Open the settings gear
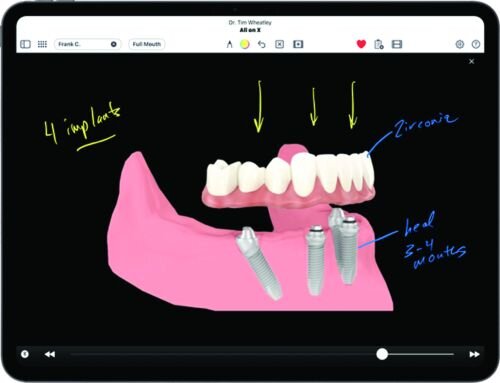This screenshot has height=383, width=500. [x=460, y=44]
